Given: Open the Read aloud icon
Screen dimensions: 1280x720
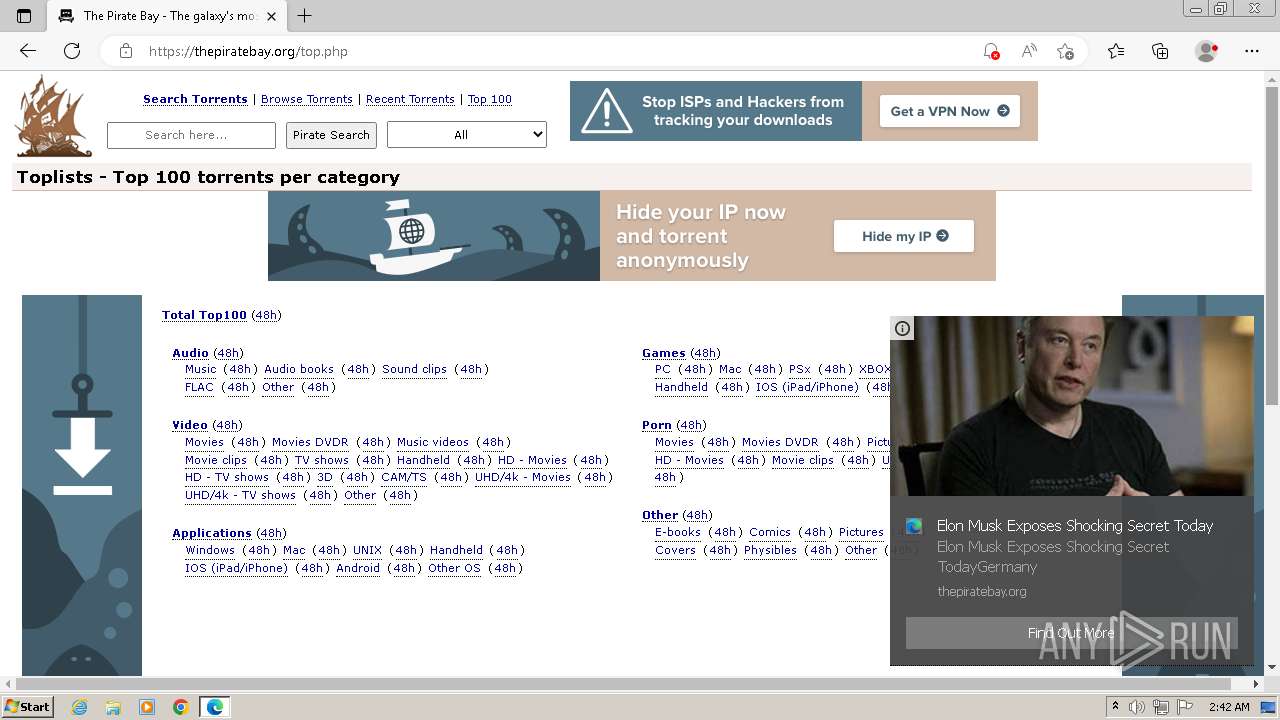Looking at the screenshot, I should tap(1028, 51).
